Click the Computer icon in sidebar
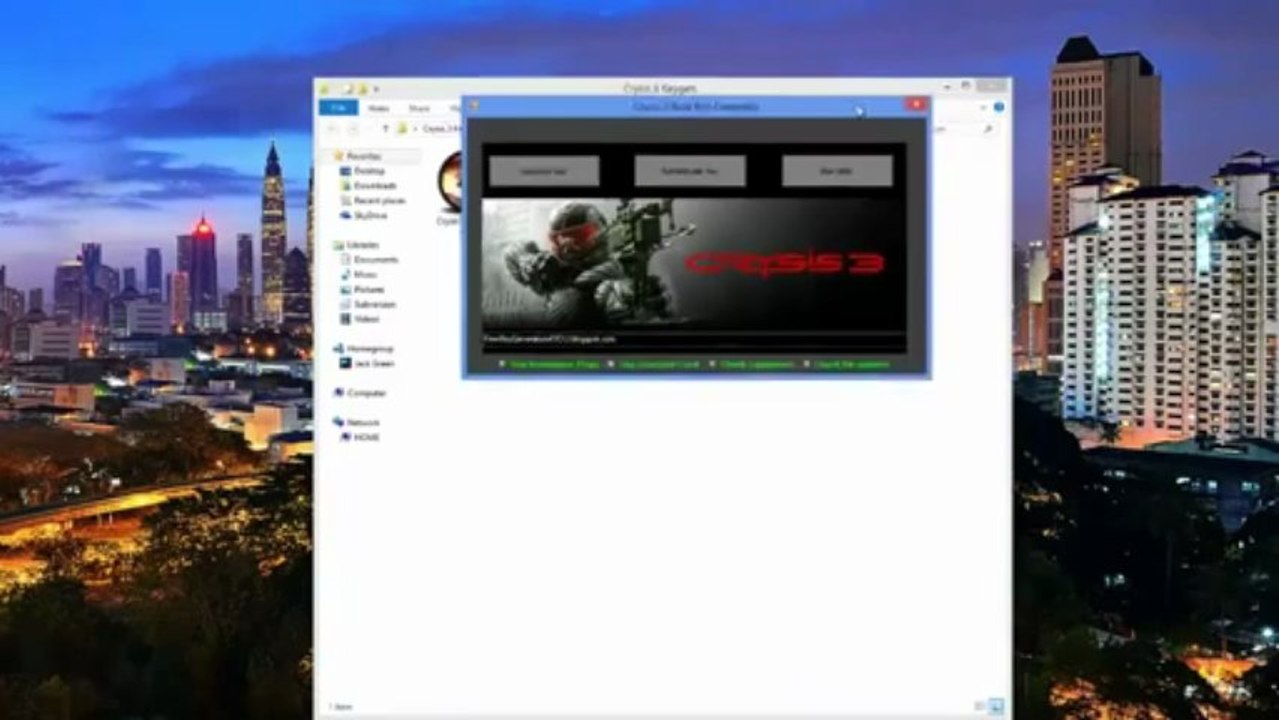The image size is (1279, 720). coord(339,393)
